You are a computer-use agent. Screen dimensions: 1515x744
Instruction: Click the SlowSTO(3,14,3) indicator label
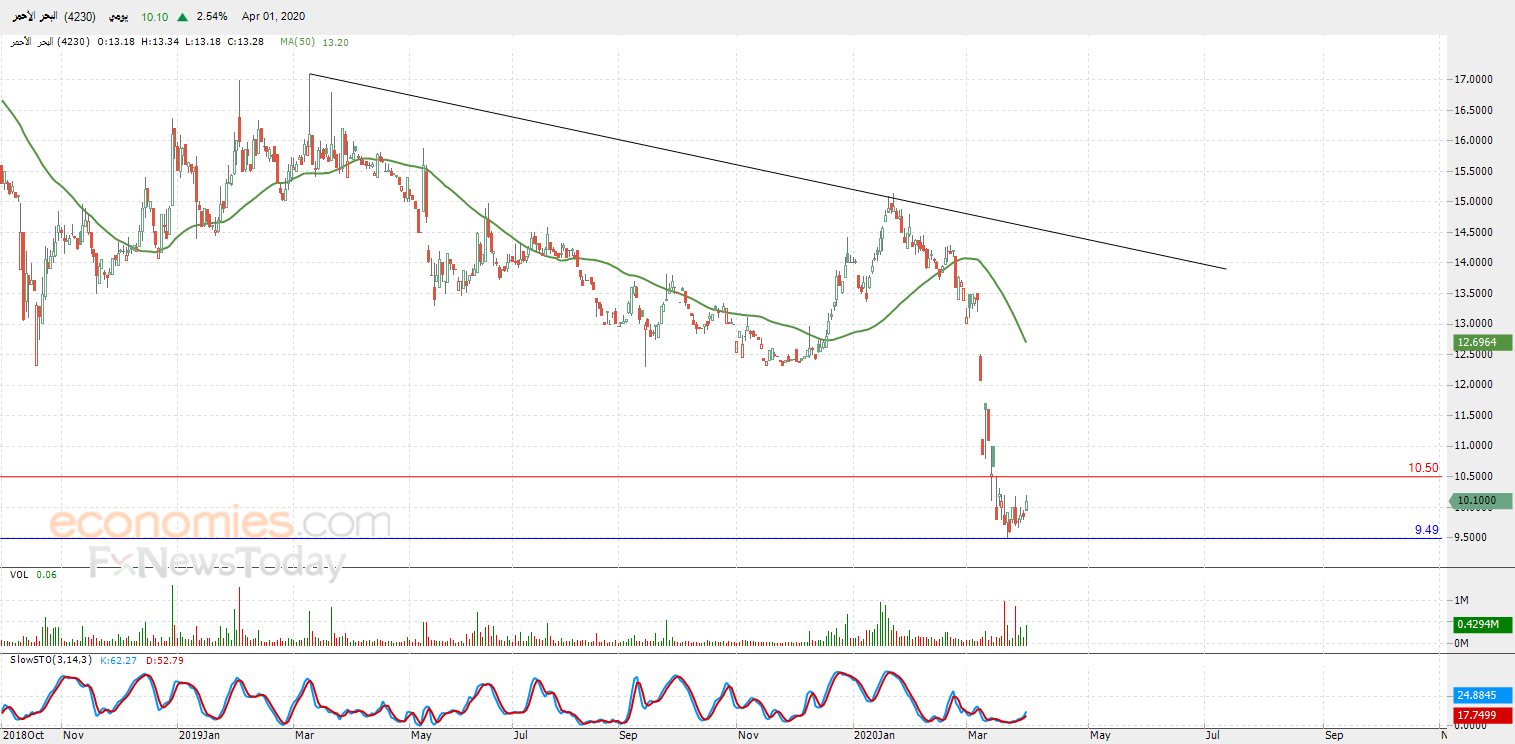click(51, 660)
